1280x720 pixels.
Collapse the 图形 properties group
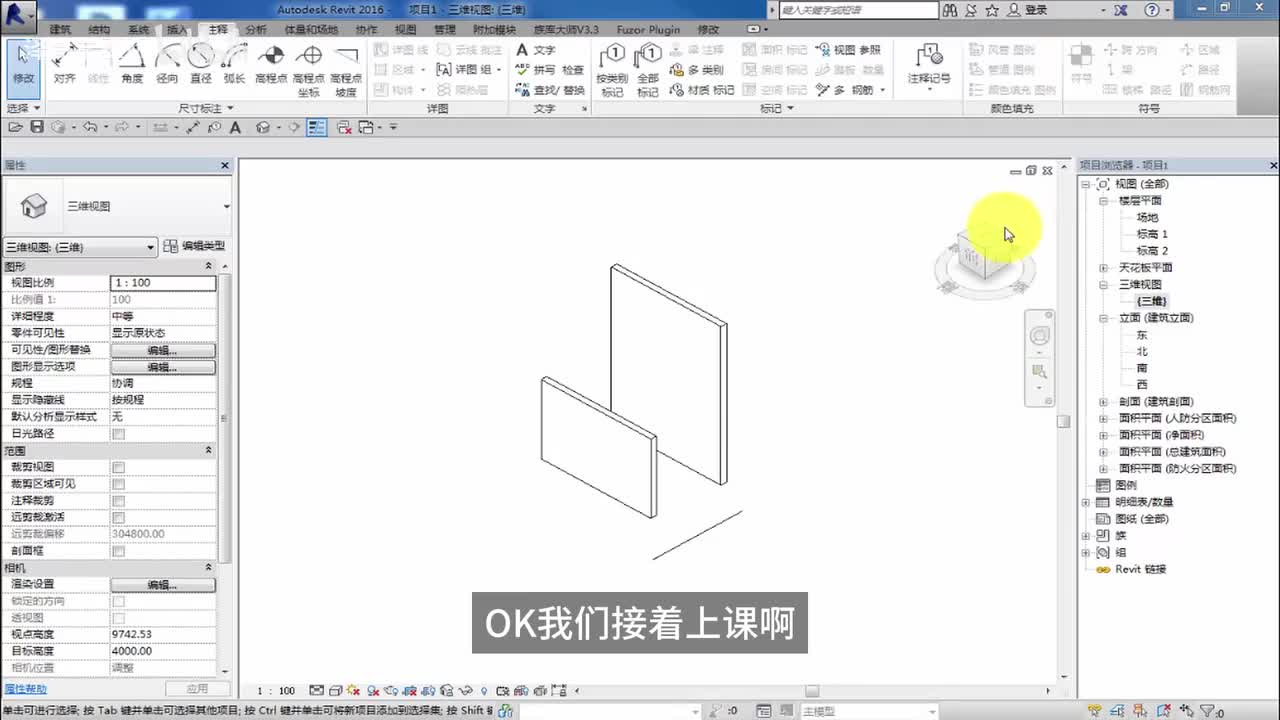(209, 266)
